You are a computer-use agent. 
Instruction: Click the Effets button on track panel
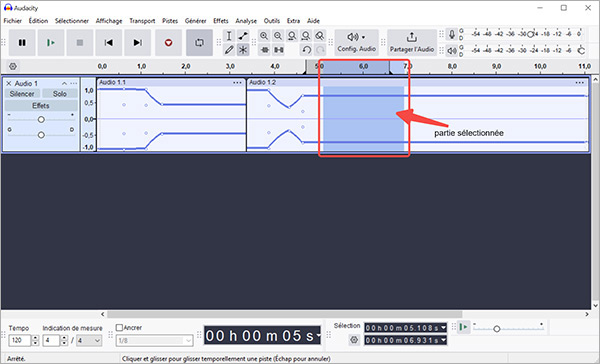pos(41,106)
